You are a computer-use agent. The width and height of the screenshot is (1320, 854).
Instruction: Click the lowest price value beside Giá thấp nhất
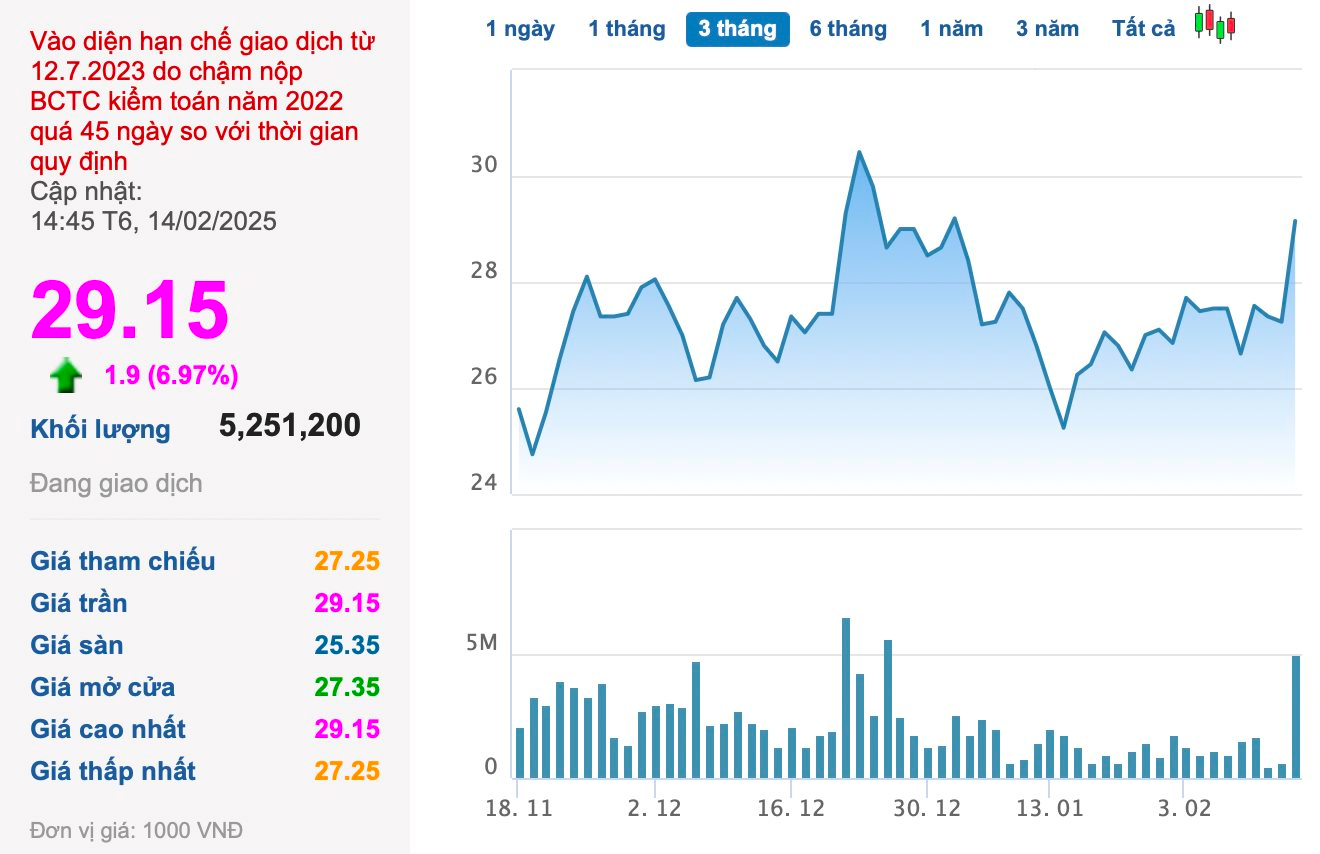(x=347, y=771)
